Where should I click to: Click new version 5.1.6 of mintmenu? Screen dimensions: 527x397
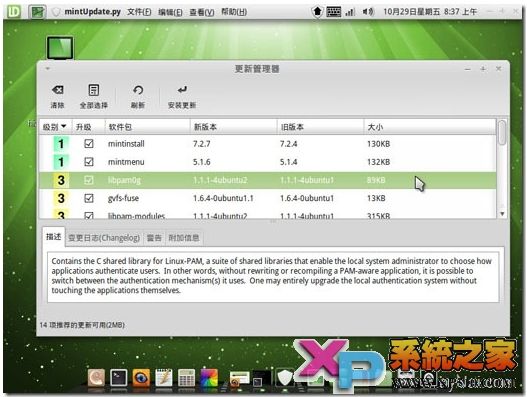click(x=202, y=162)
